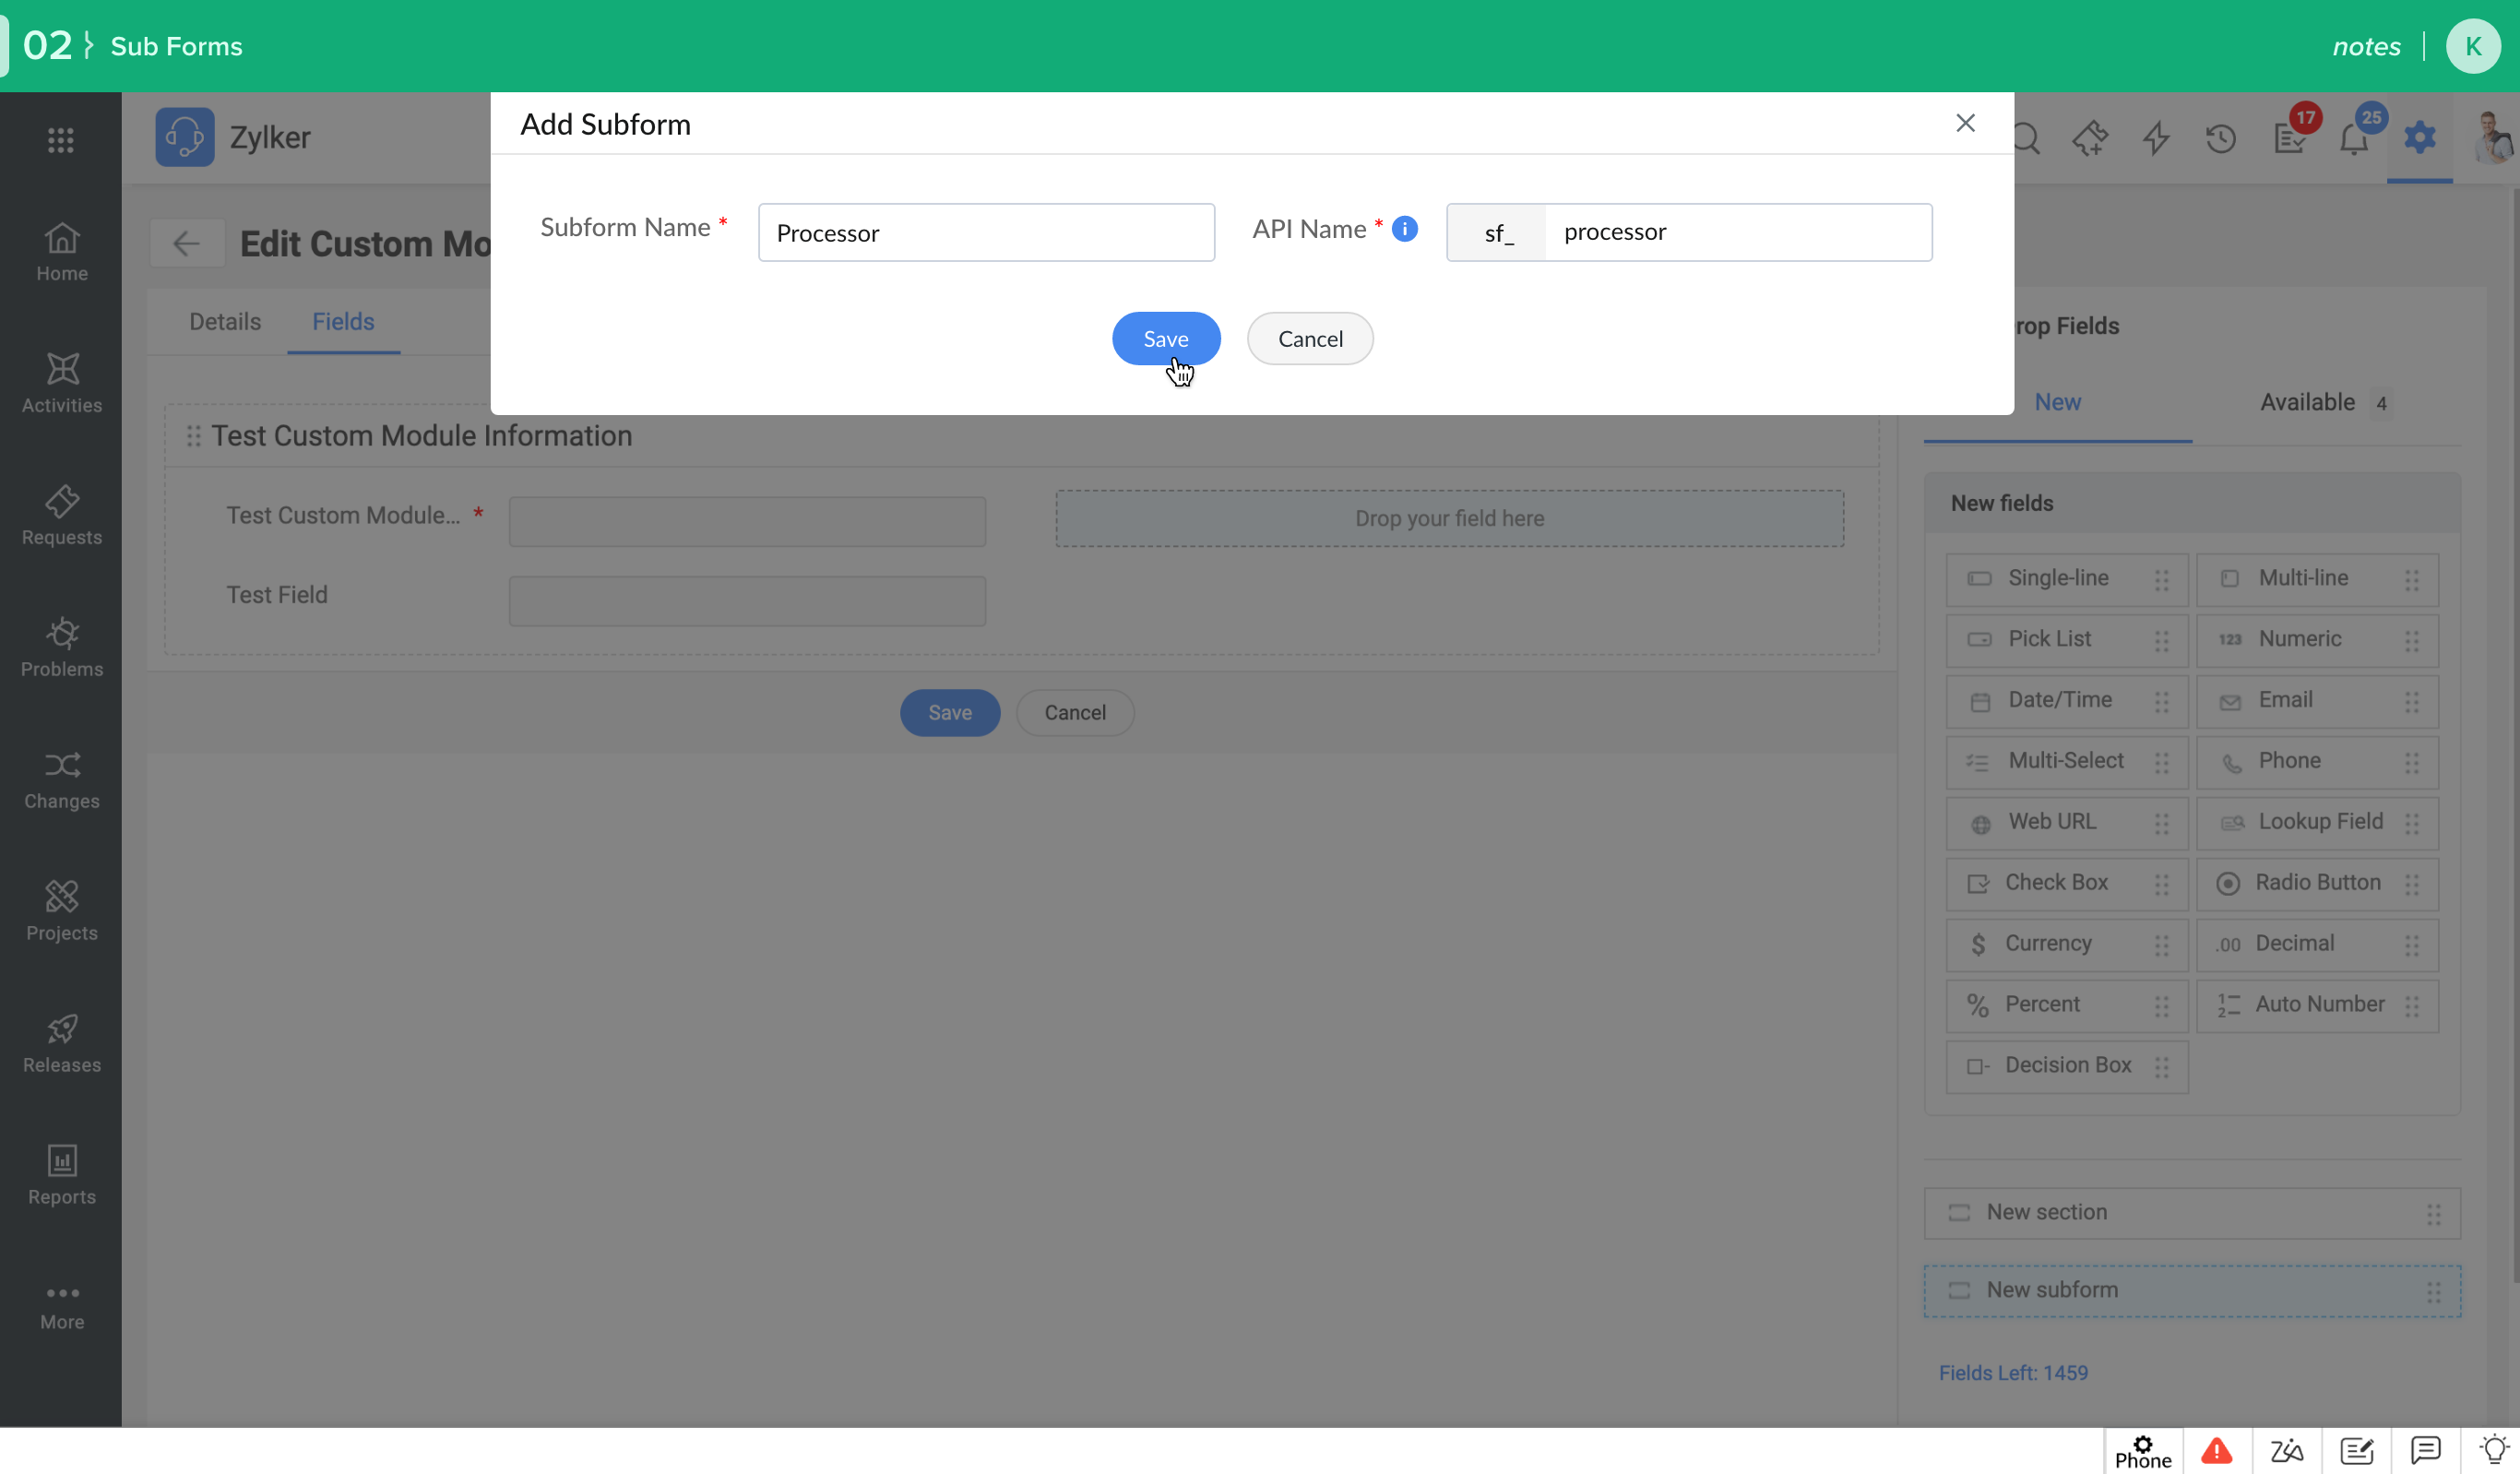Open the Phone widget in bottom bar
Image resolution: width=2520 pixels, height=1474 pixels.
click(2142, 1451)
